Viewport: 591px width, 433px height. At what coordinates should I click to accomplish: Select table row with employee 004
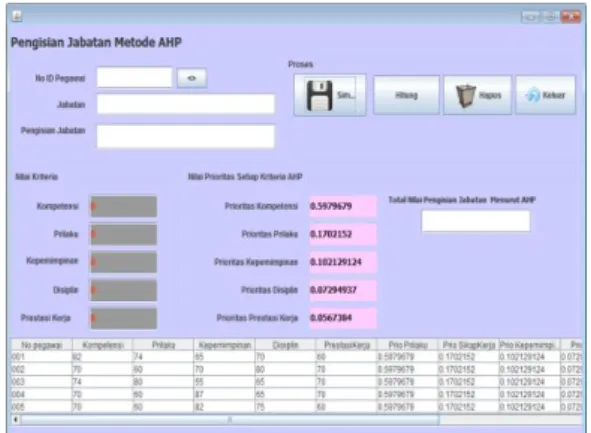(x=296, y=394)
